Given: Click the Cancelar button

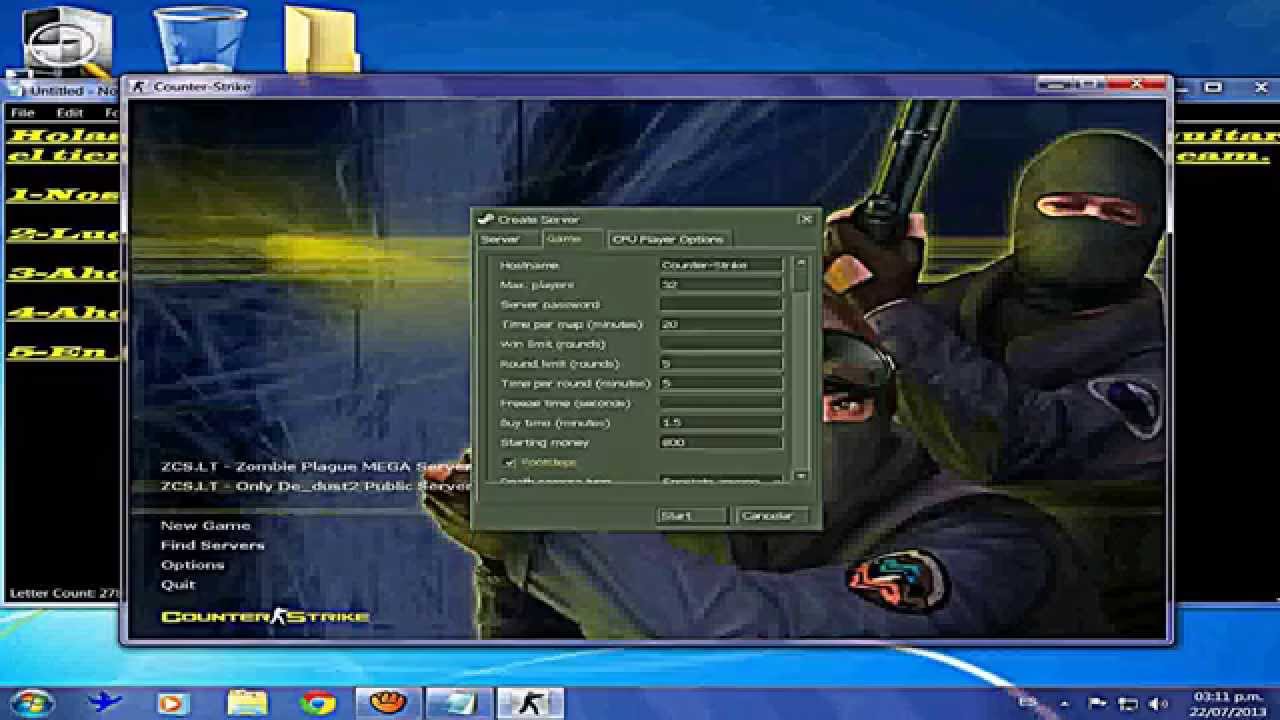Looking at the screenshot, I should (771, 516).
